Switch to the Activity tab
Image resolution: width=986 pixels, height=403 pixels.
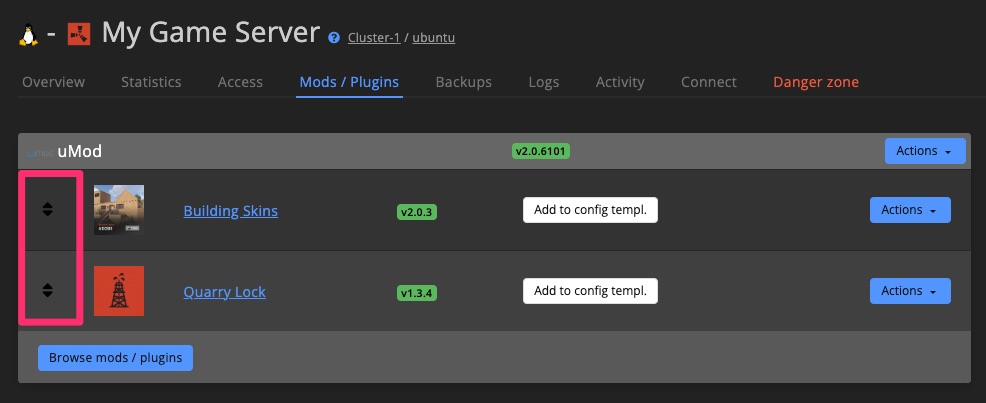click(620, 82)
